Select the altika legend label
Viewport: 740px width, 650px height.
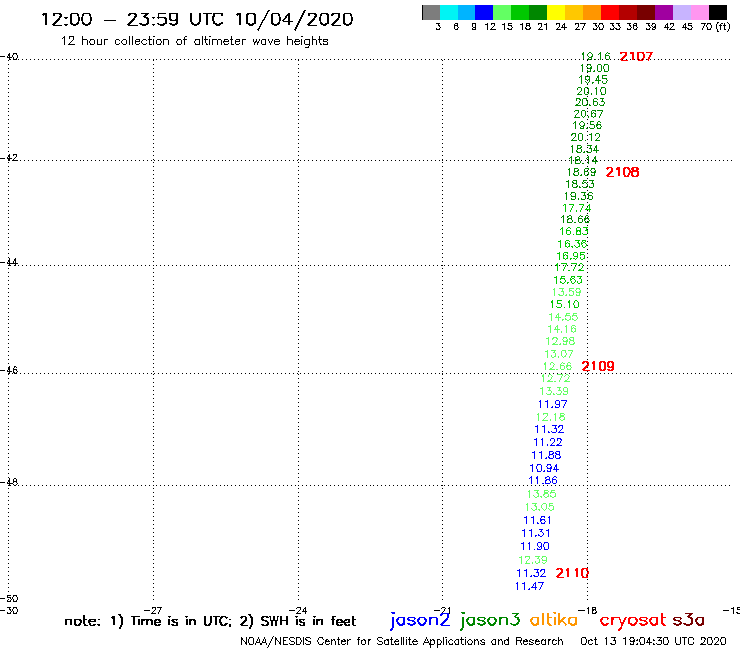pyautogui.click(x=553, y=620)
